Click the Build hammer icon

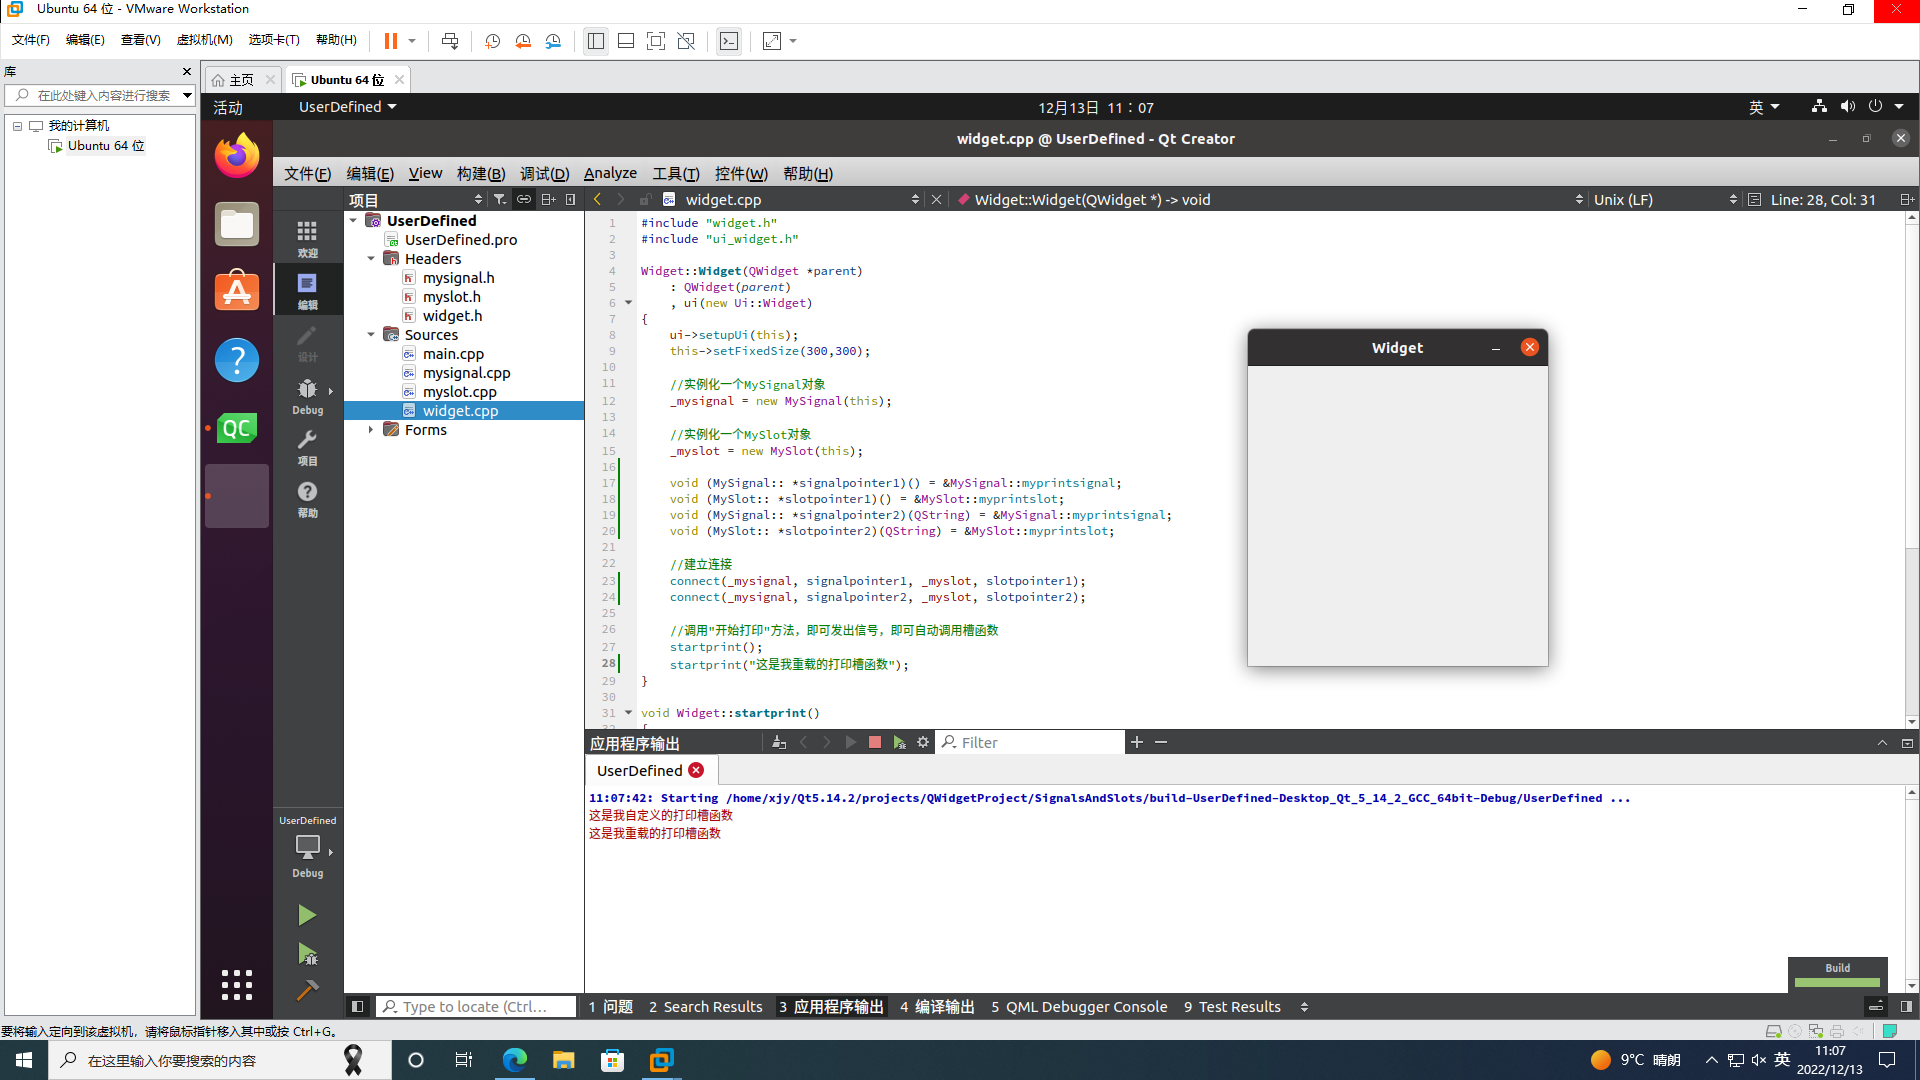[x=307, y=990]
